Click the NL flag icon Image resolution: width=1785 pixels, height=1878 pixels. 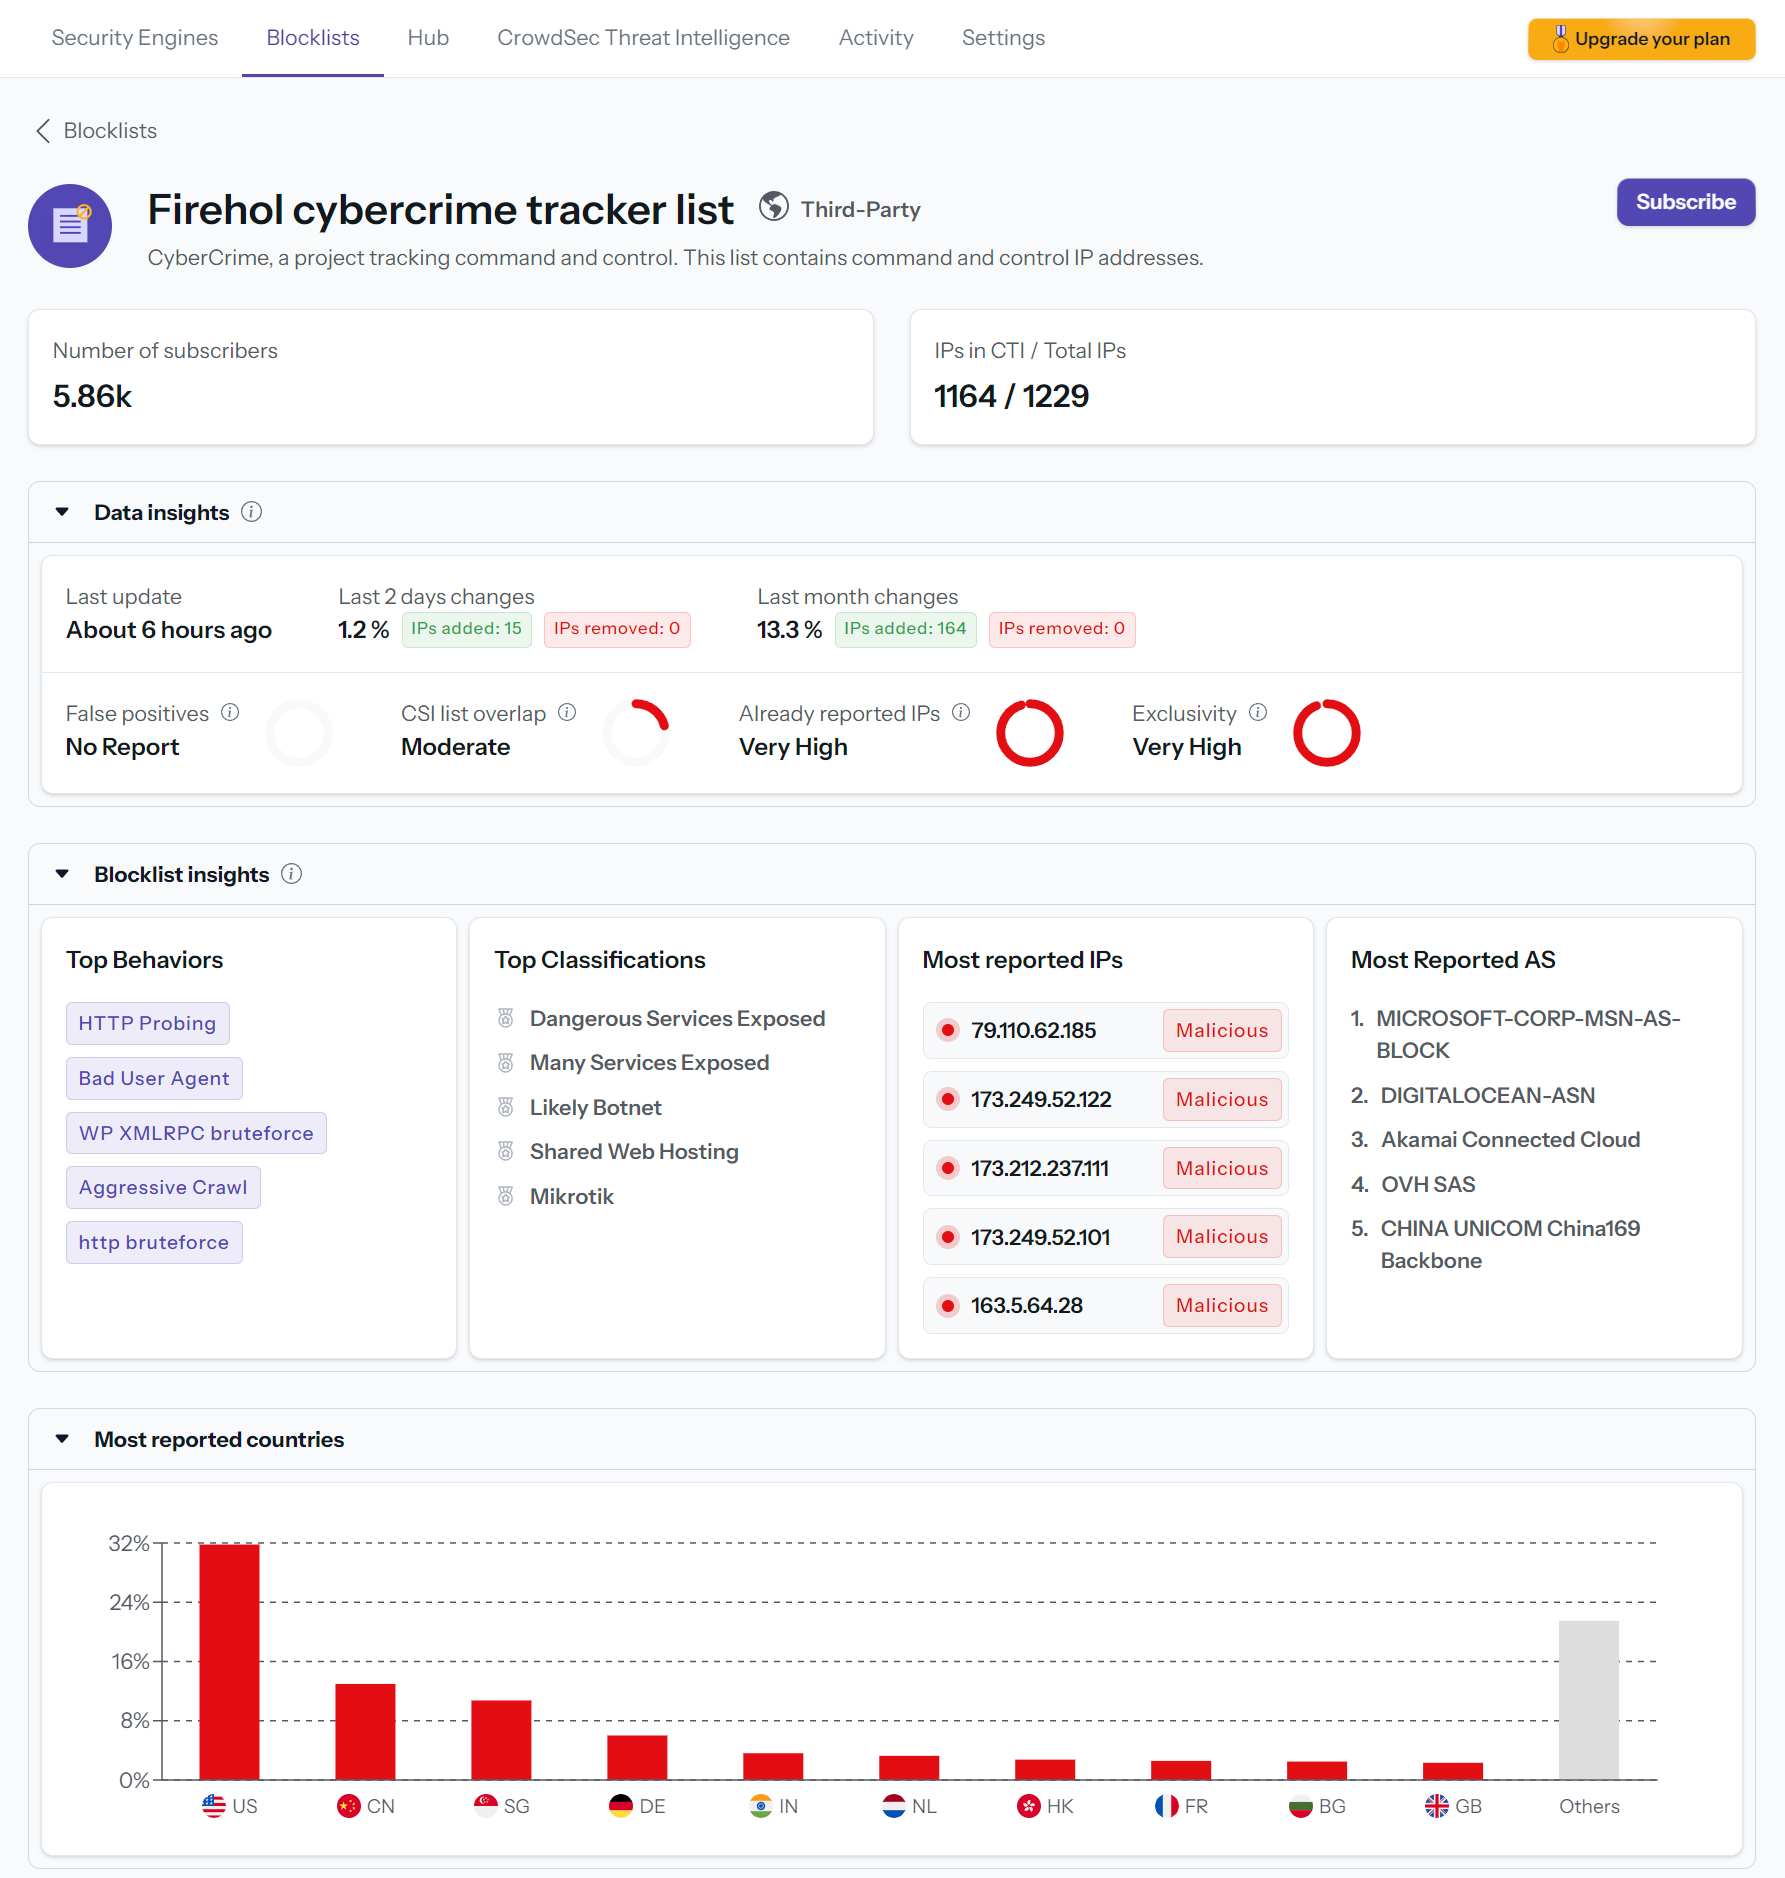click(x=894, y=1806)
